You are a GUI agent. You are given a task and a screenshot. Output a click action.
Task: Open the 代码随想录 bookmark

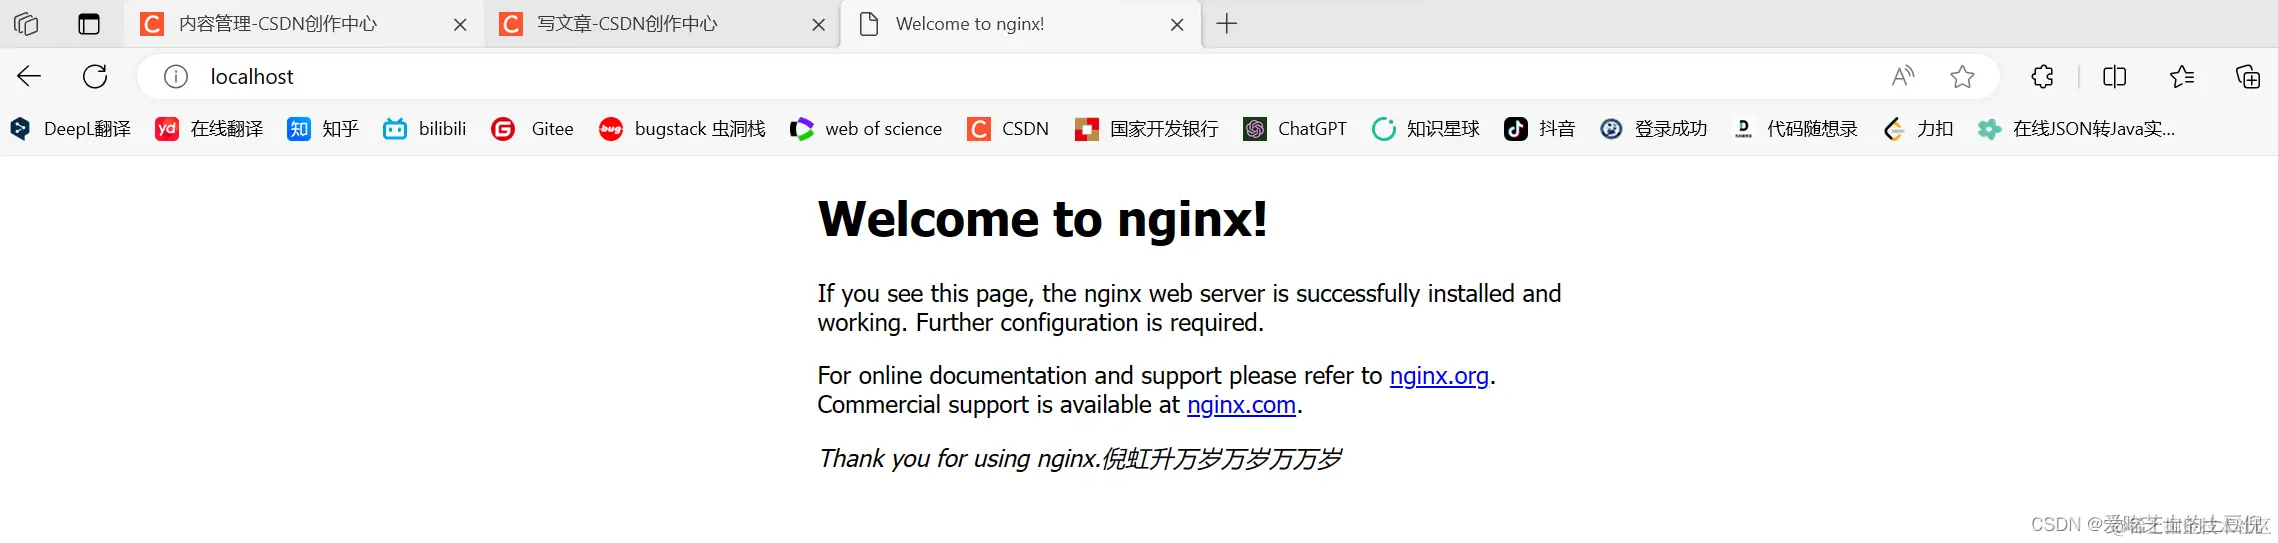coord(1795,129)
